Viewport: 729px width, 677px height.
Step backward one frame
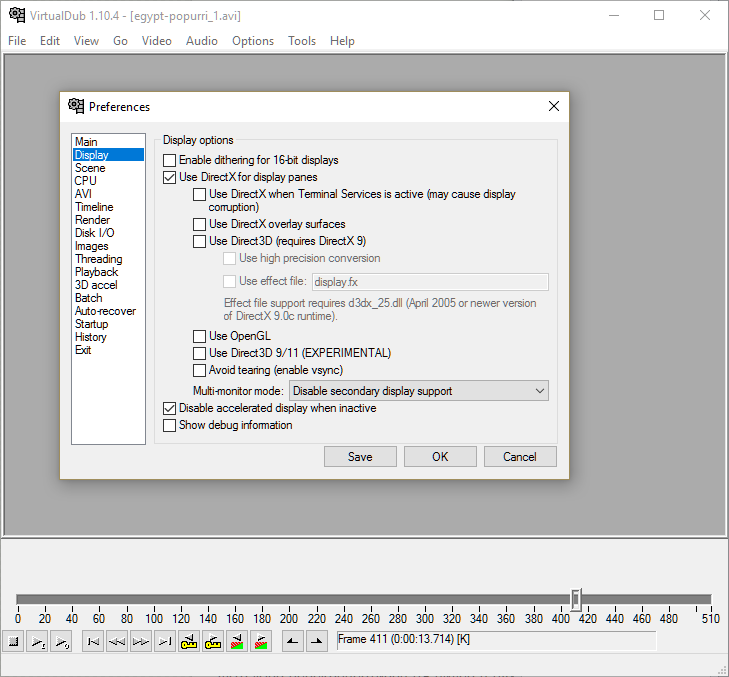(117, 642)
